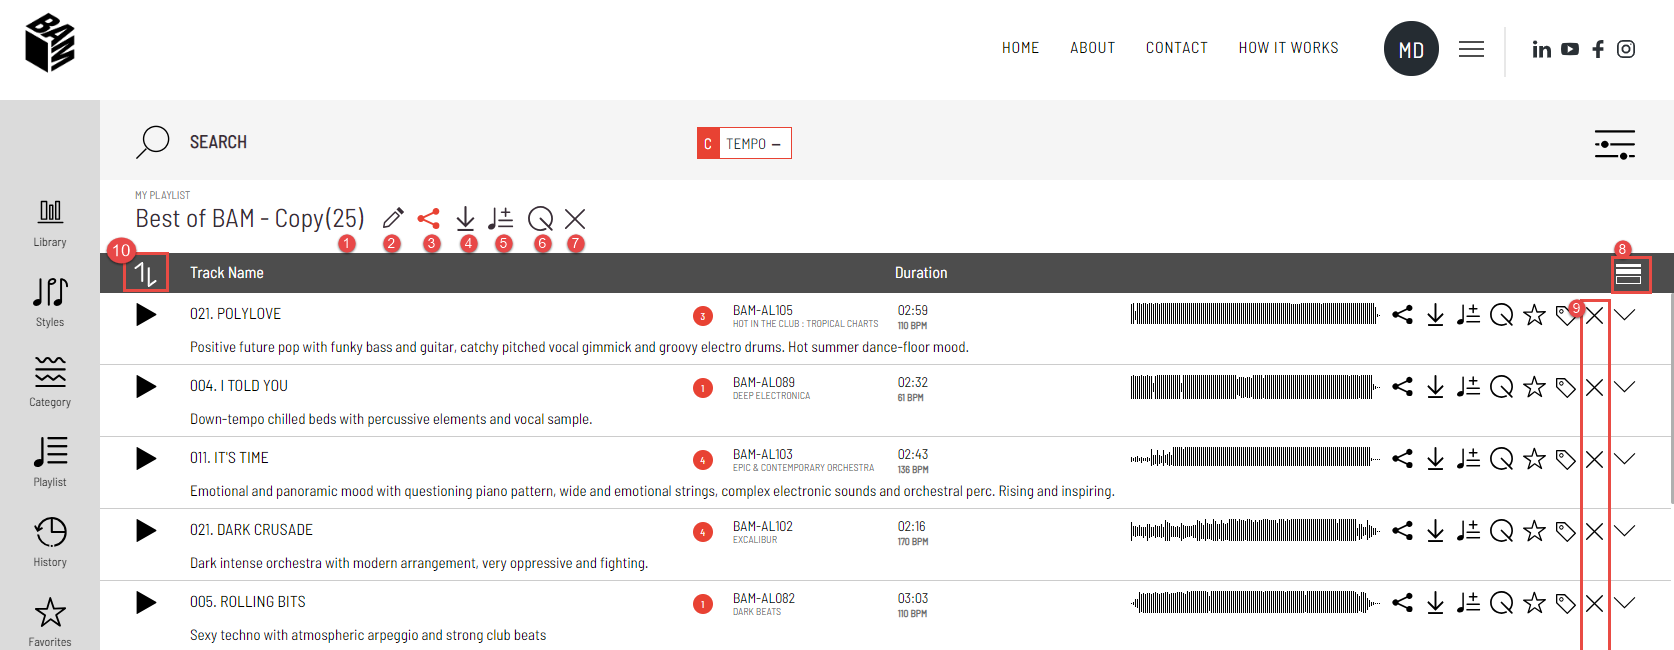This screenshot has height=650, width=1674.
Task: Open the hamburger menu in header
Action: tap(1471, 49)
